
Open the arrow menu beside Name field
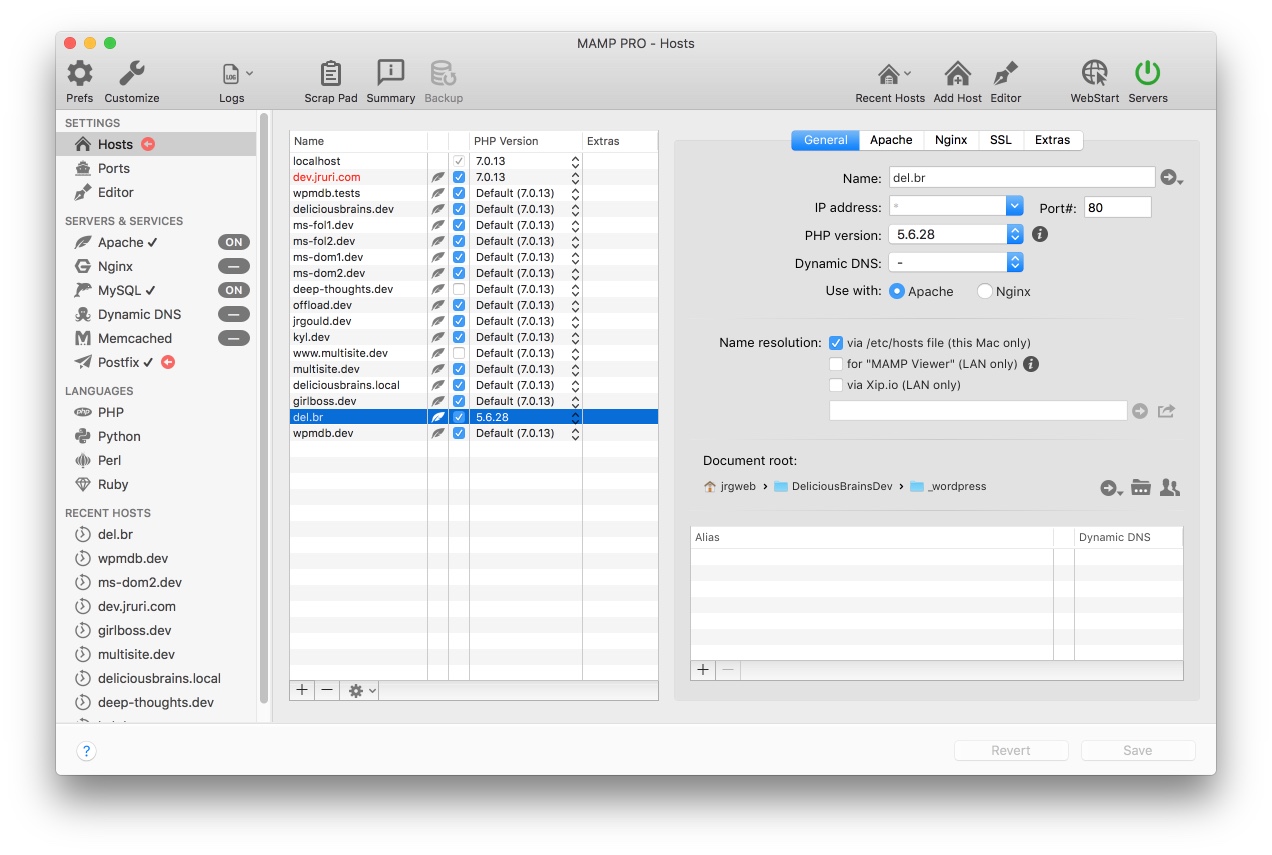pyautogui.click(x=1171, y=178)
